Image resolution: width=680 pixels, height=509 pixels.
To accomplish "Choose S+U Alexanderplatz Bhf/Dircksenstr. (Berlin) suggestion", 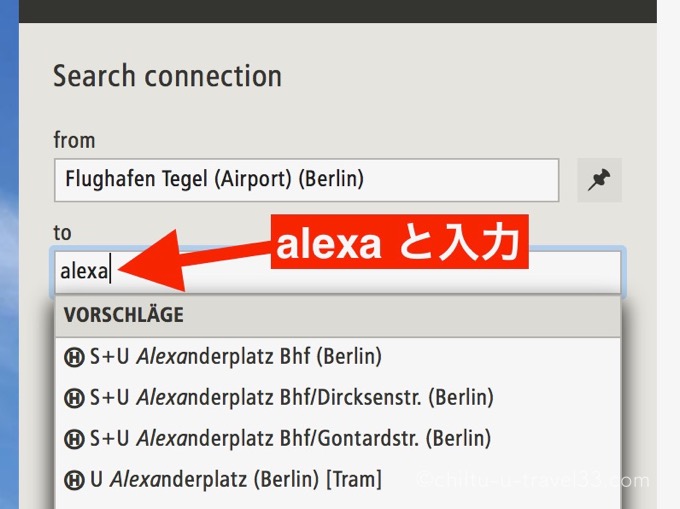I will [x=338, y=398].
